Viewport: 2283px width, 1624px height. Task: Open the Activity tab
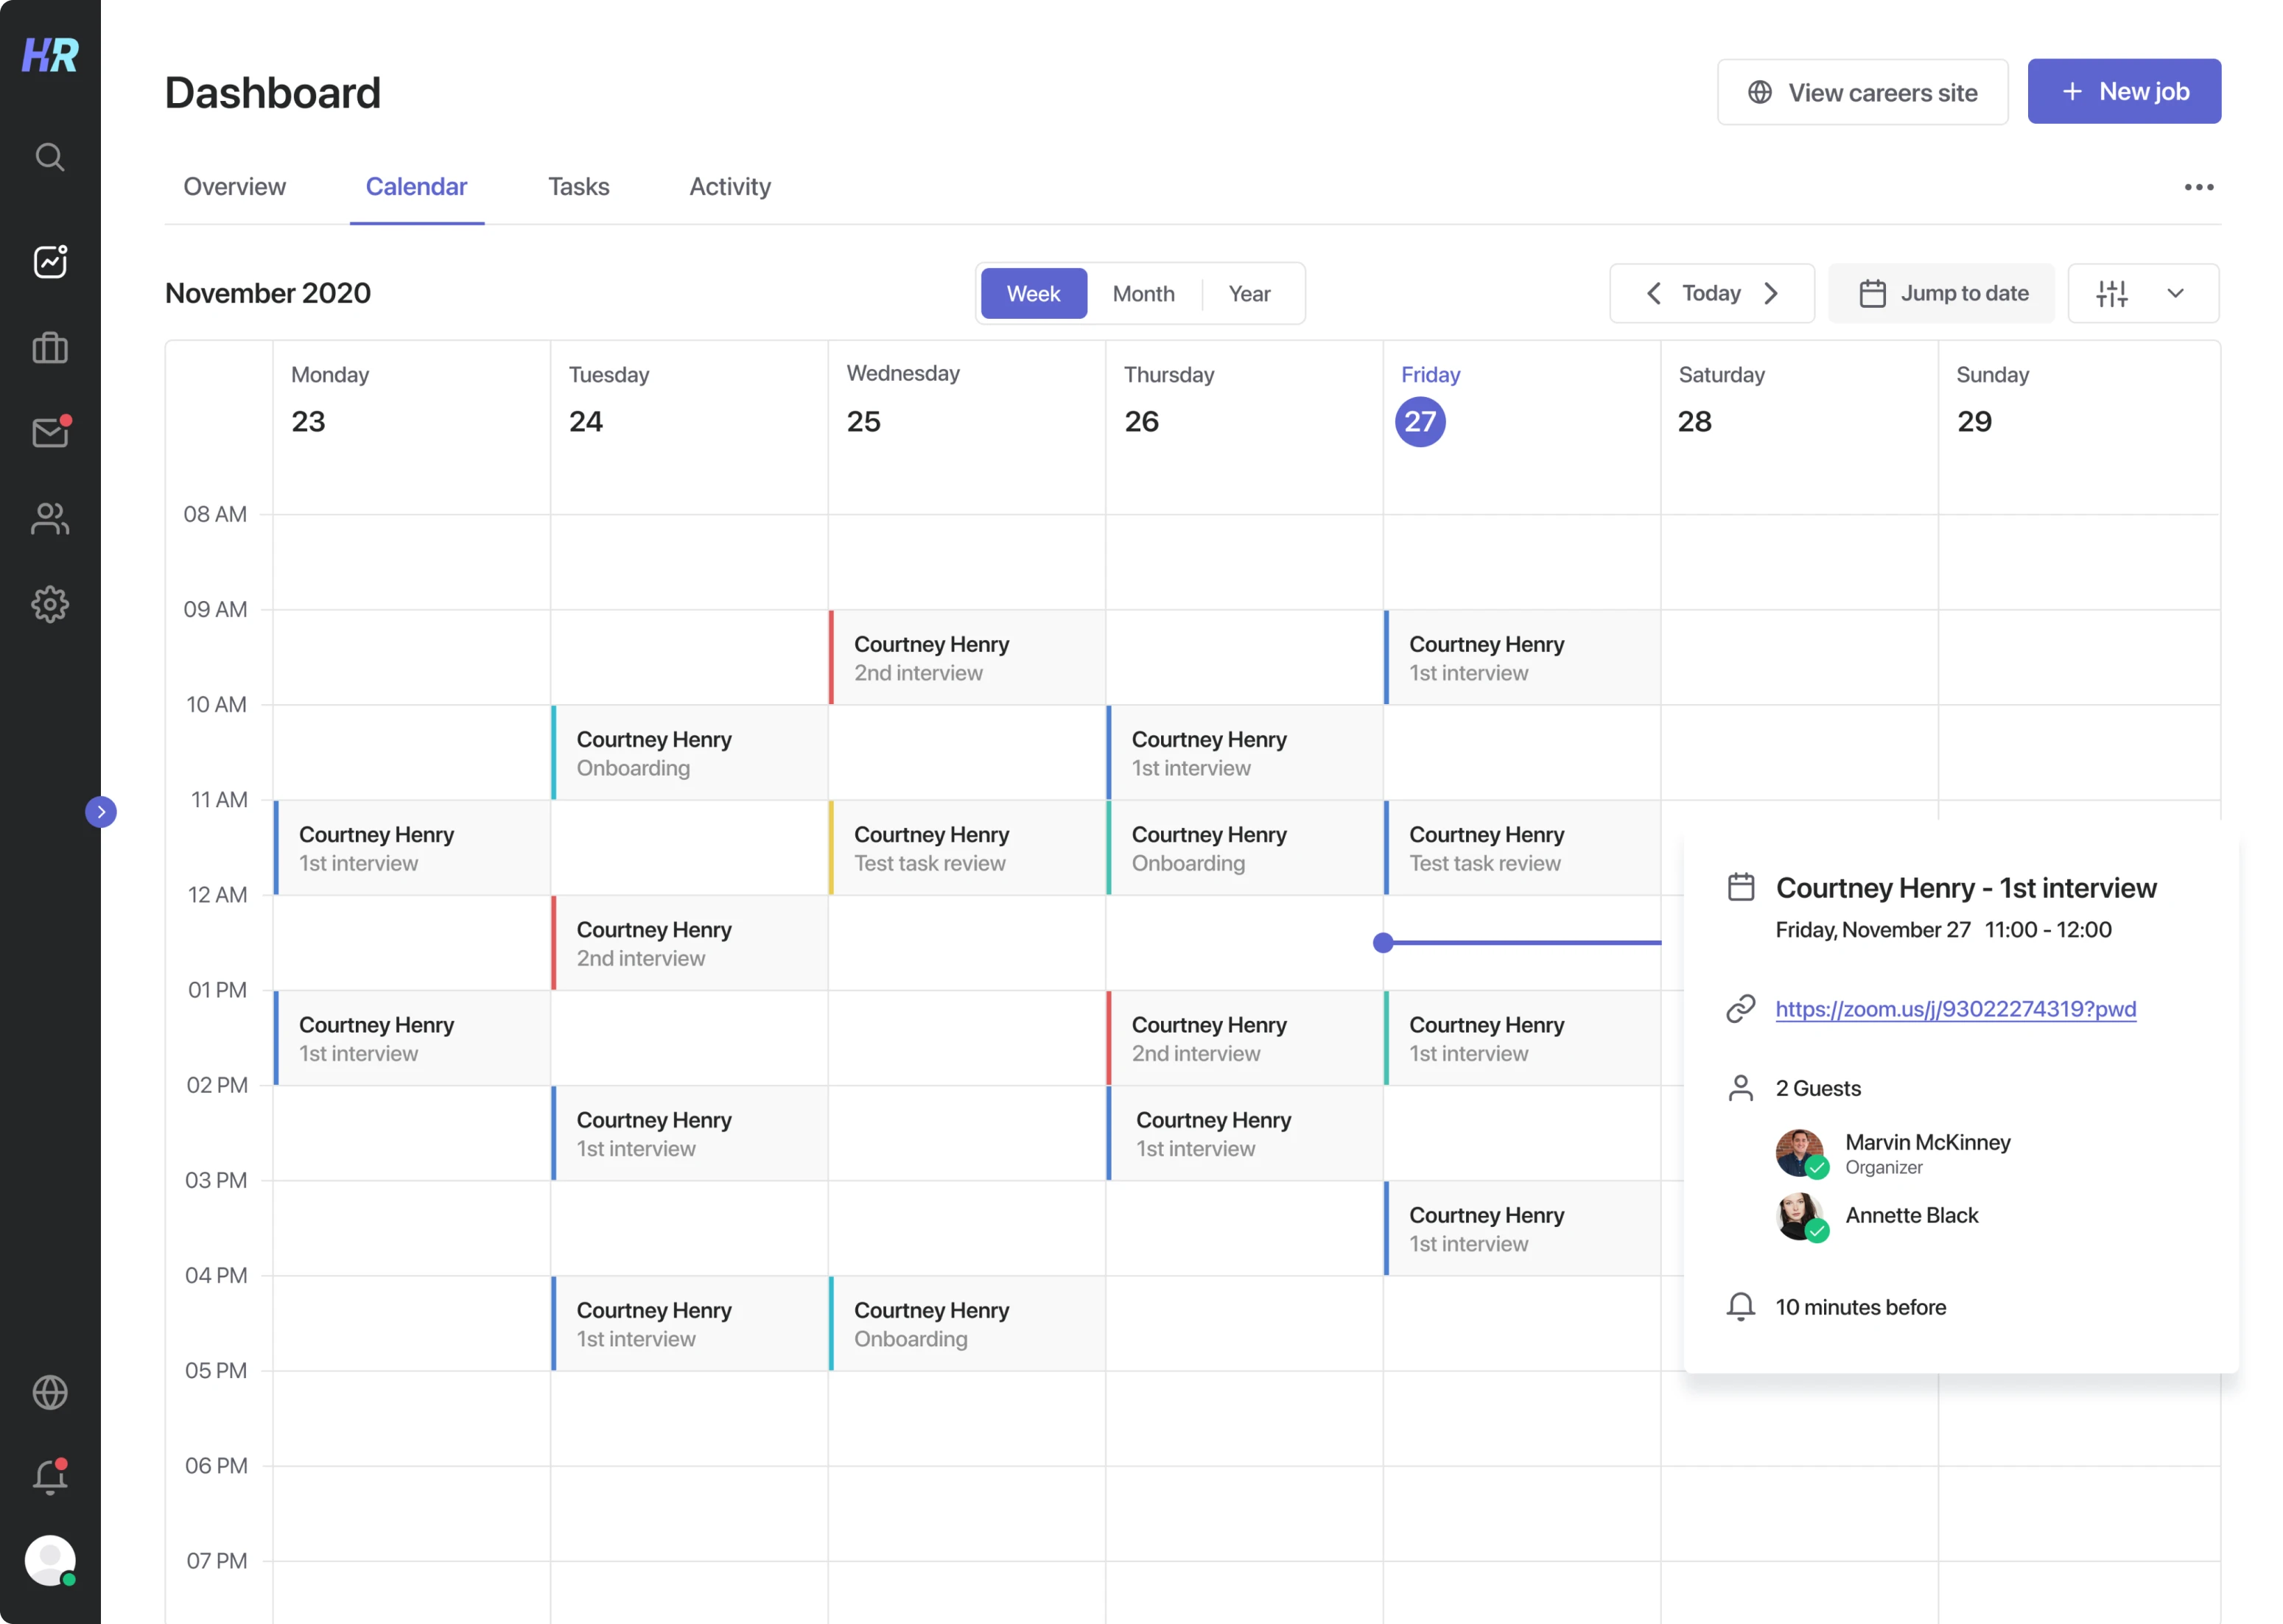point(729,186)
